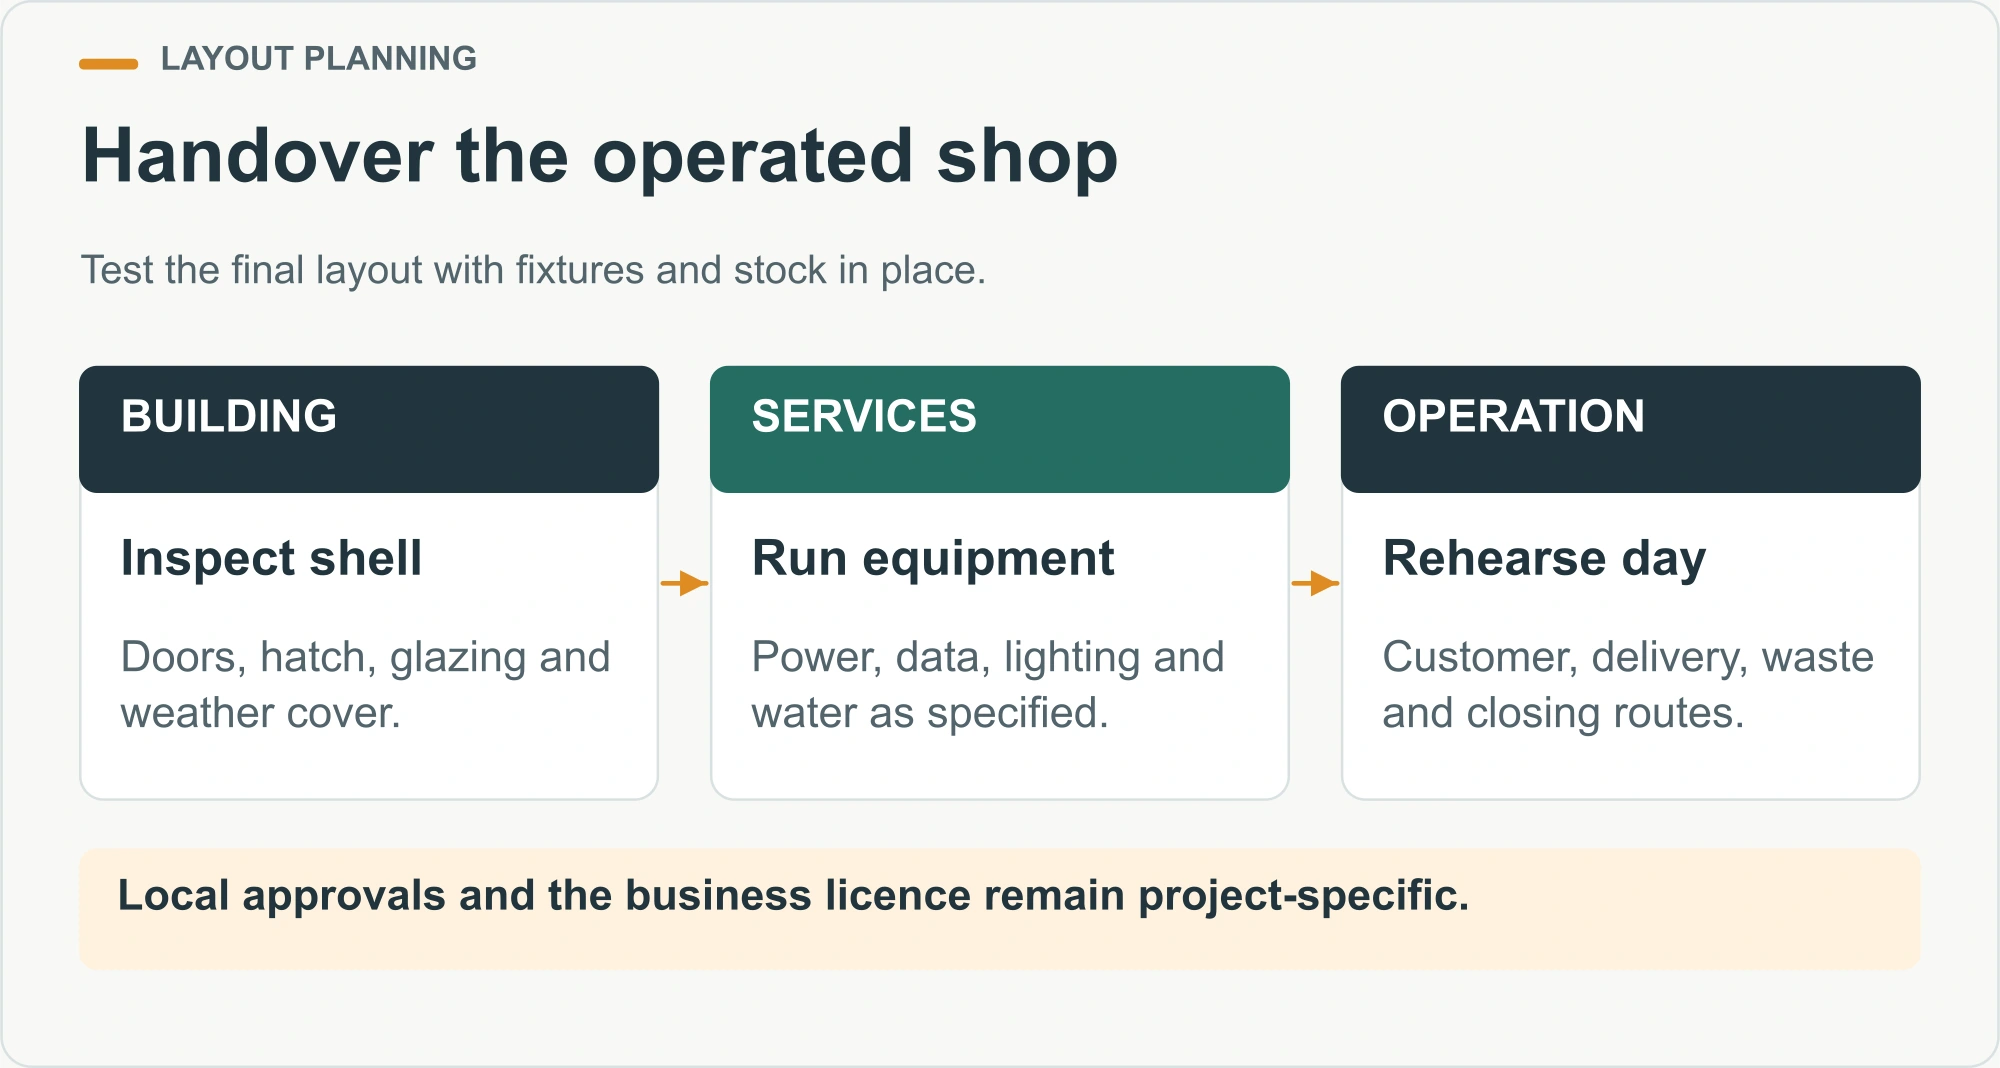Click 'Doors, hatch, glazing and weather cover.'
The width and height of the screenshot is (2000, 1068).
tap(365, 685)
